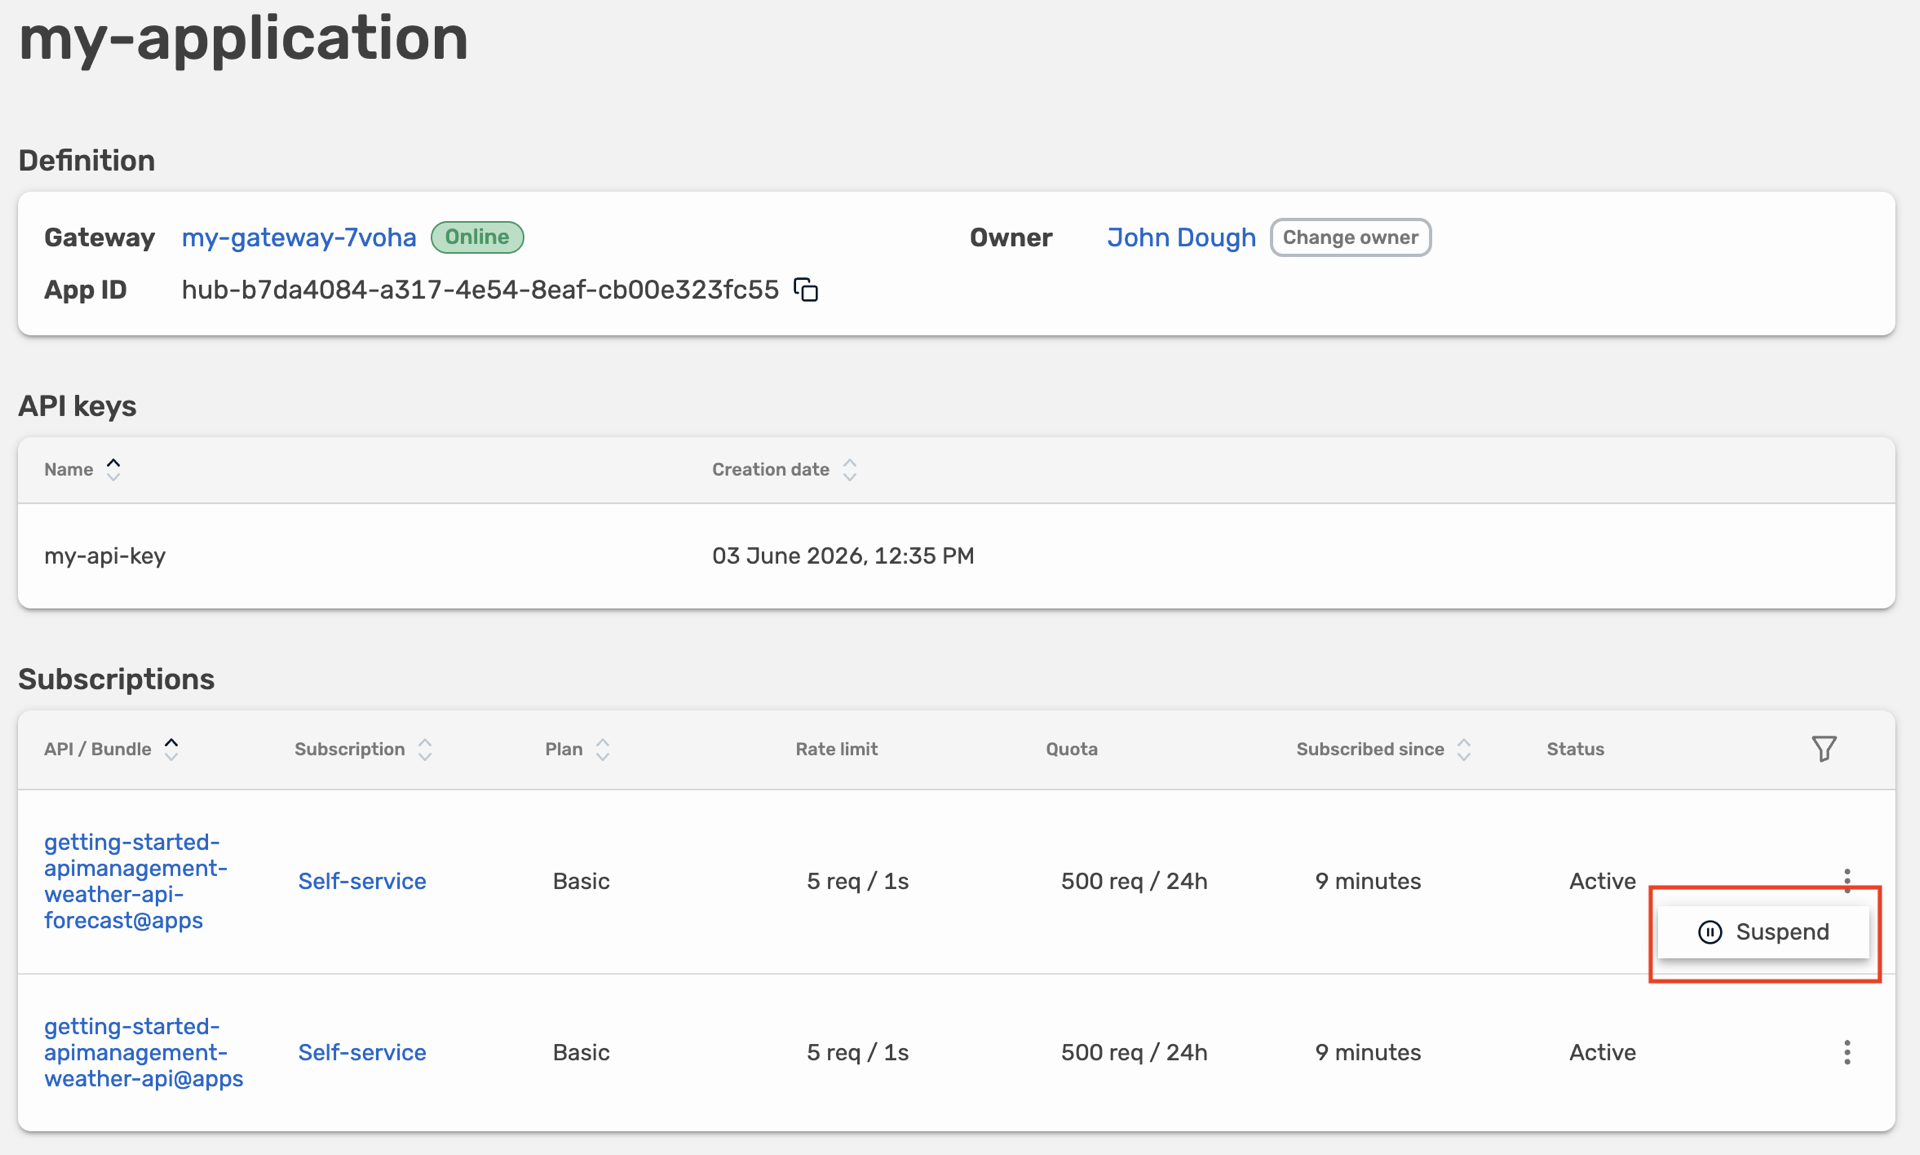Image resolution: width=1920 pixels, height=1155 pixels.
Task: Open Self-service link in the weather-api-forecast row
Action: [362, 881]
